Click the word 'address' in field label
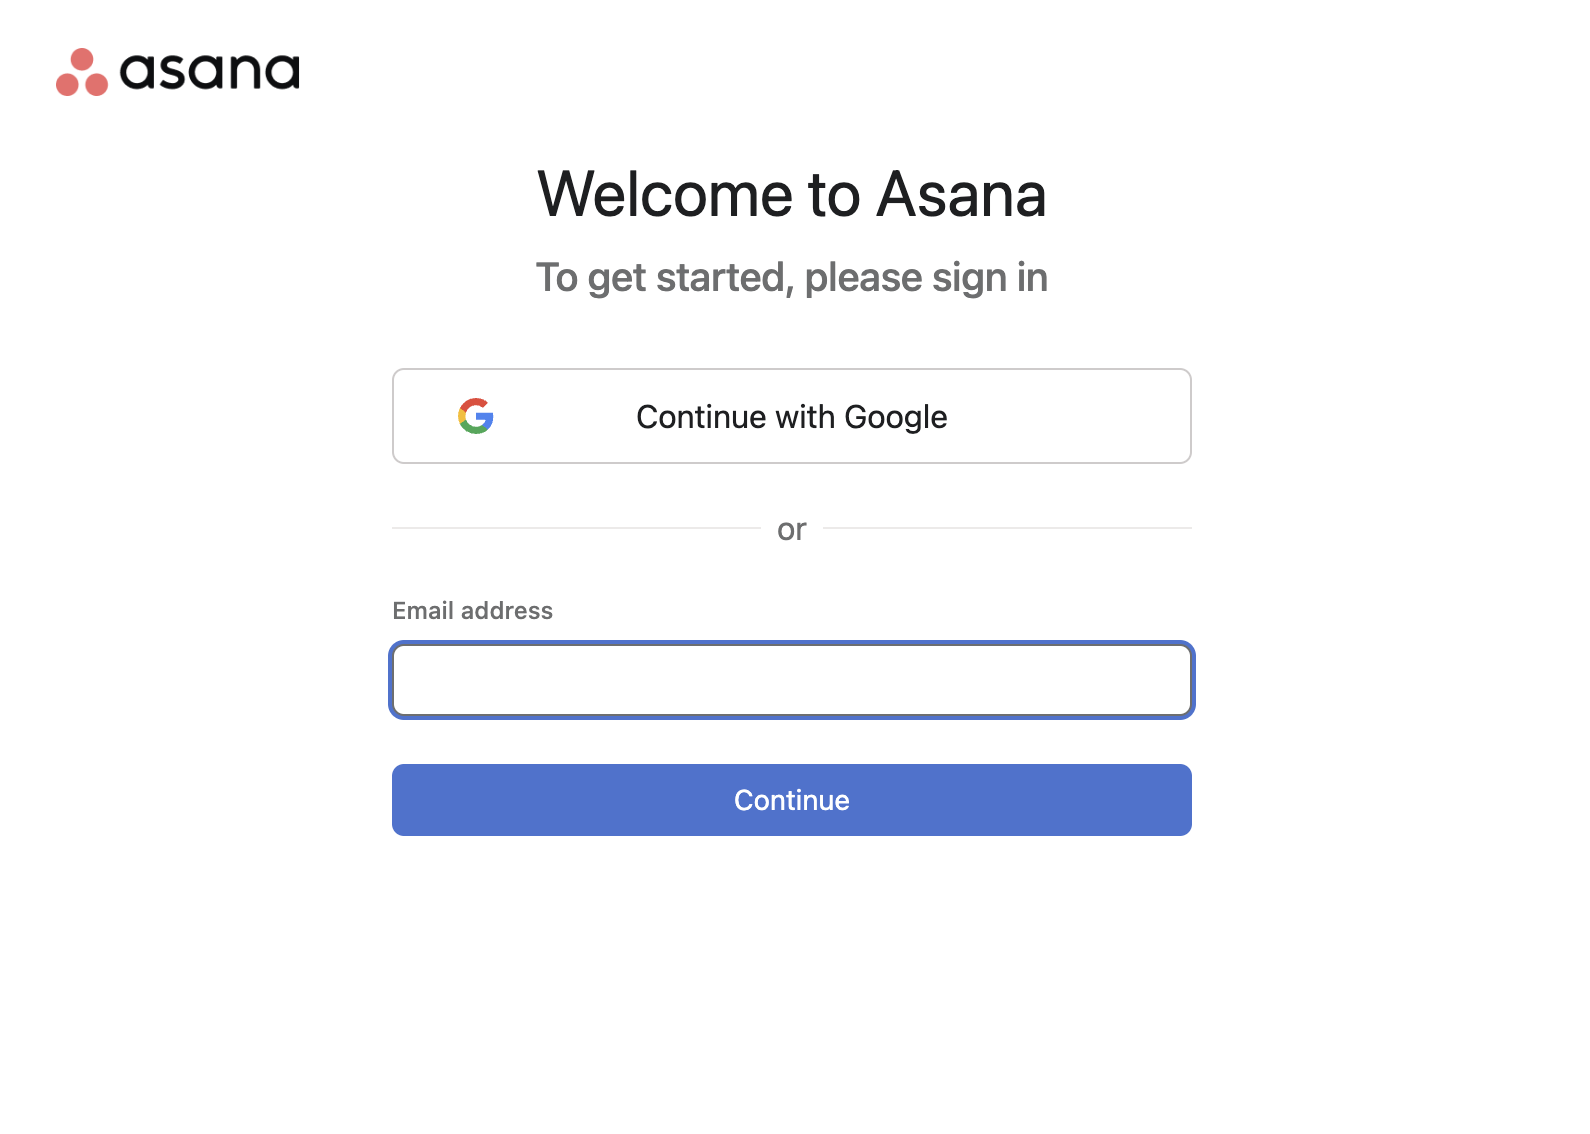1590x1134 pixels. click(507, 610)
